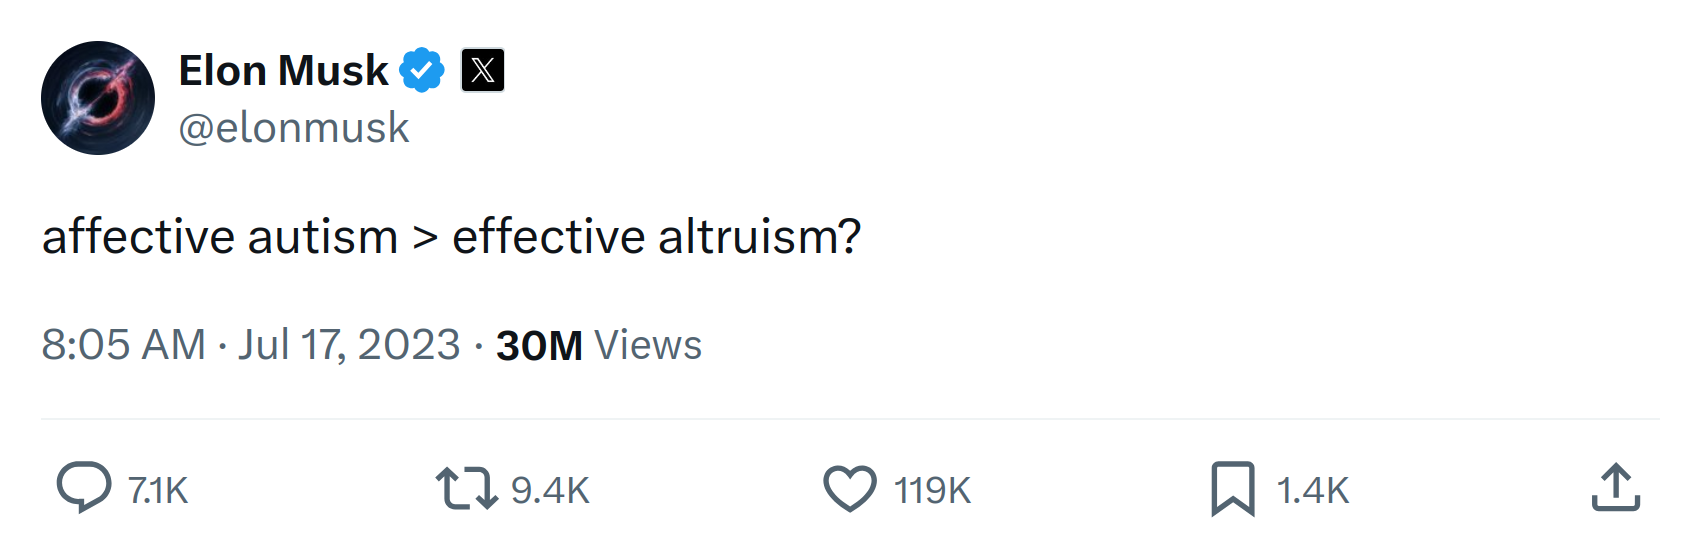Open the black hole profile avatar
This screenshot has width=1689, height=541.
98,98
